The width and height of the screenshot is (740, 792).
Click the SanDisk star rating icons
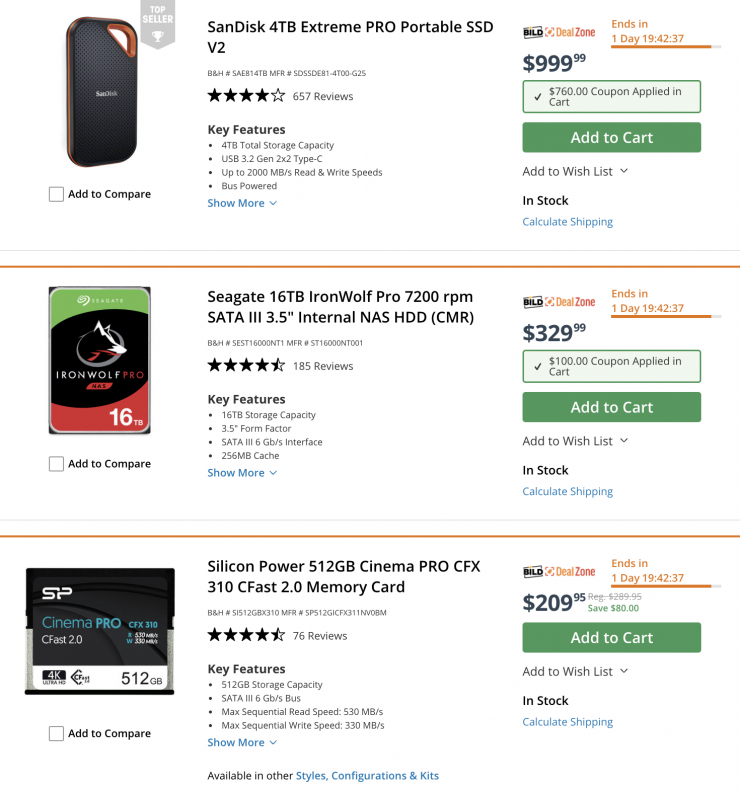(246, 96)
